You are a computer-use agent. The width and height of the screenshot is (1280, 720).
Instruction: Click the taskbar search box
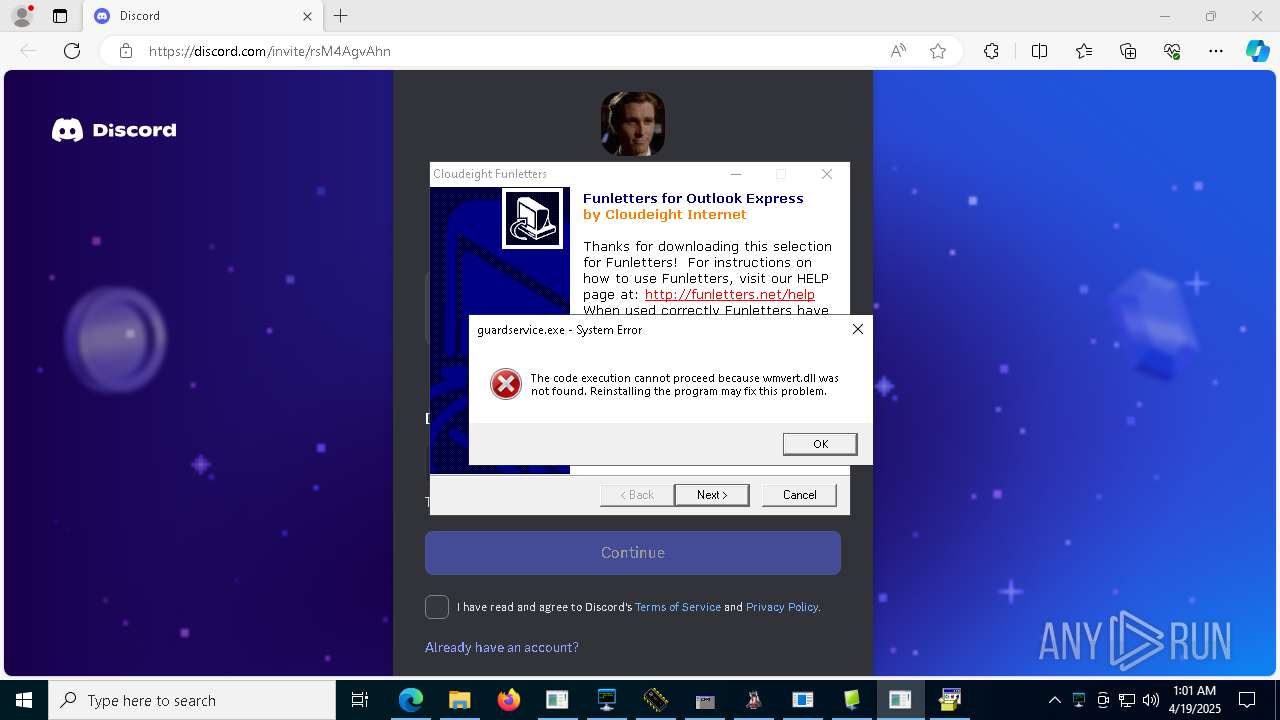pos(192,700)
